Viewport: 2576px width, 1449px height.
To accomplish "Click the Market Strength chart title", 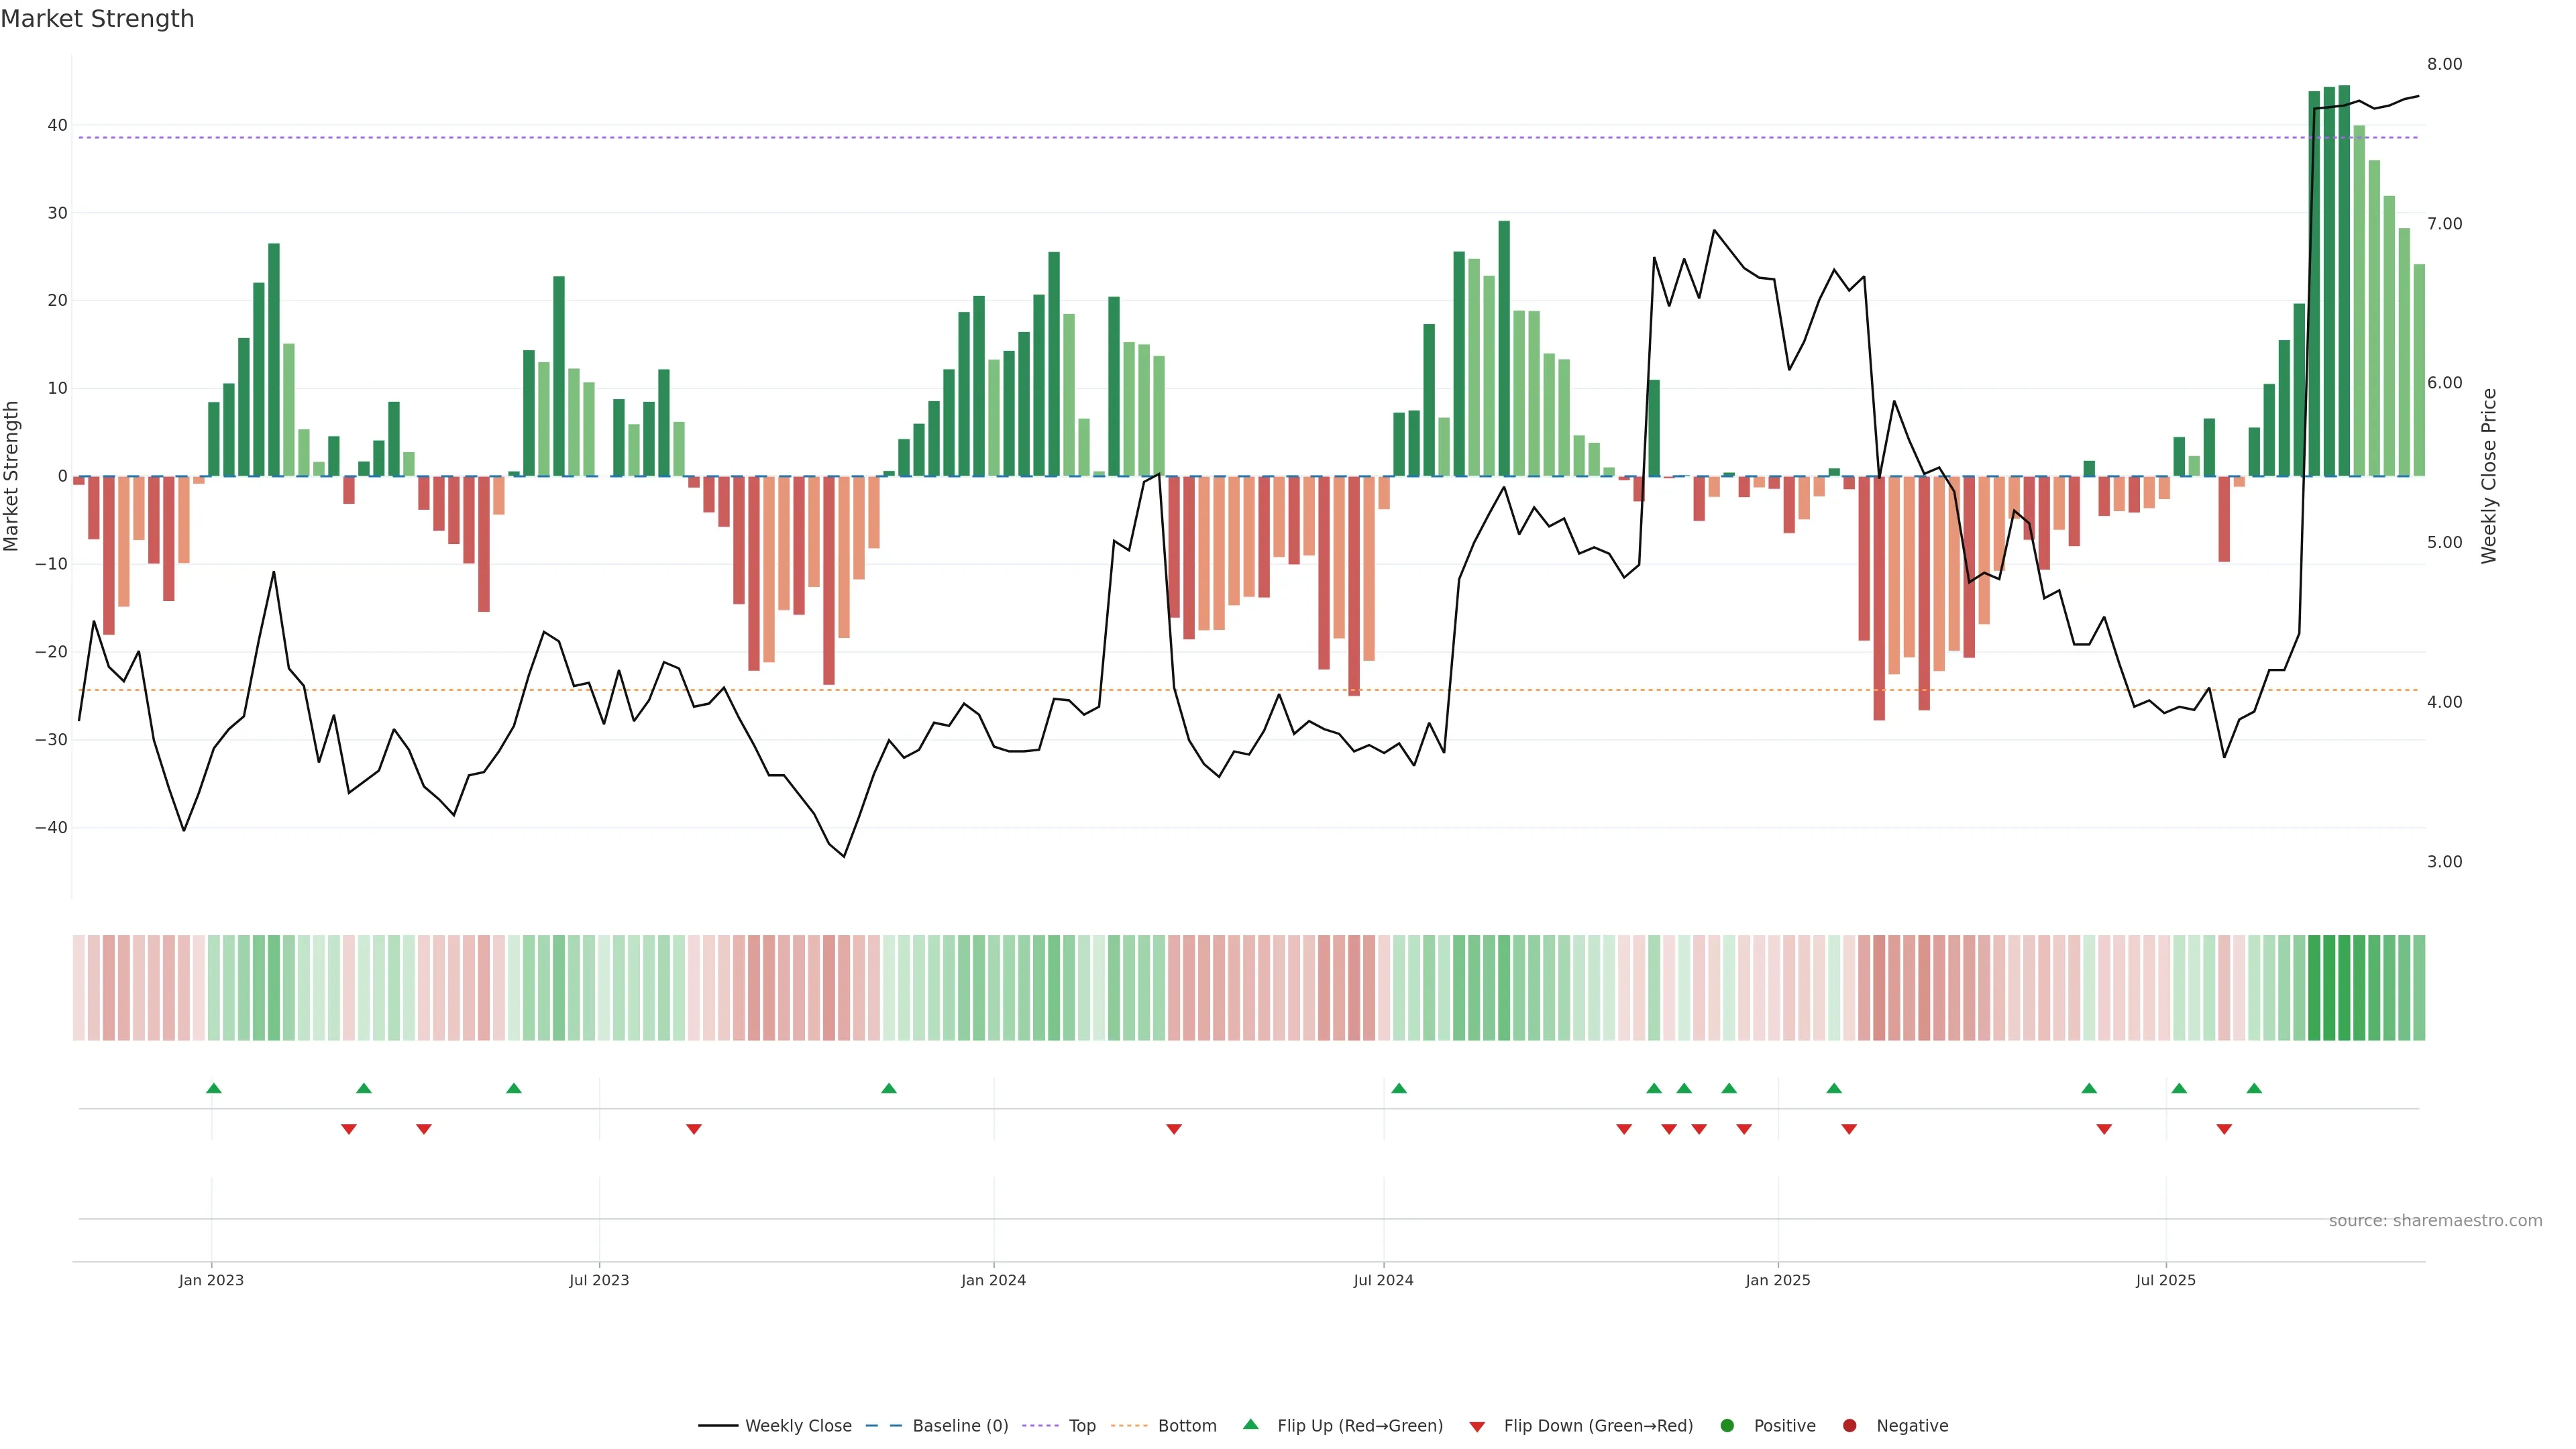I will (x=97, y=19).
